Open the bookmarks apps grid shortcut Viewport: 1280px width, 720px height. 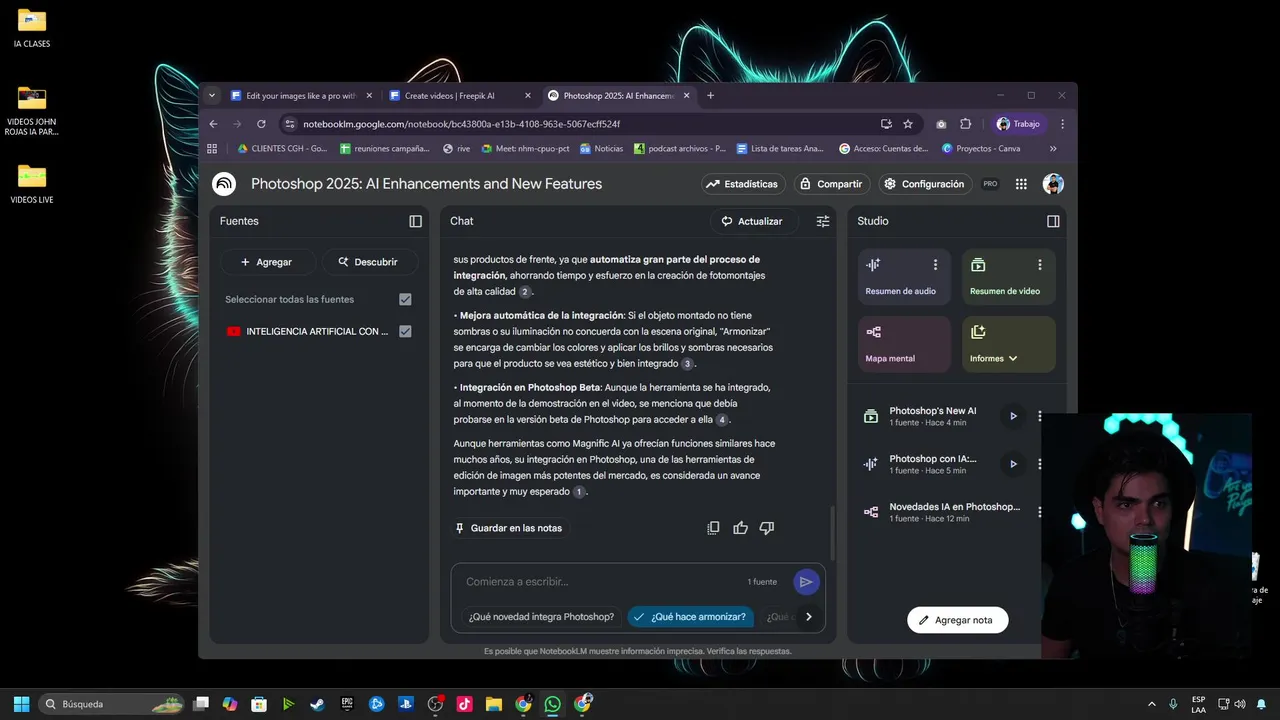(x=212, y=148)
